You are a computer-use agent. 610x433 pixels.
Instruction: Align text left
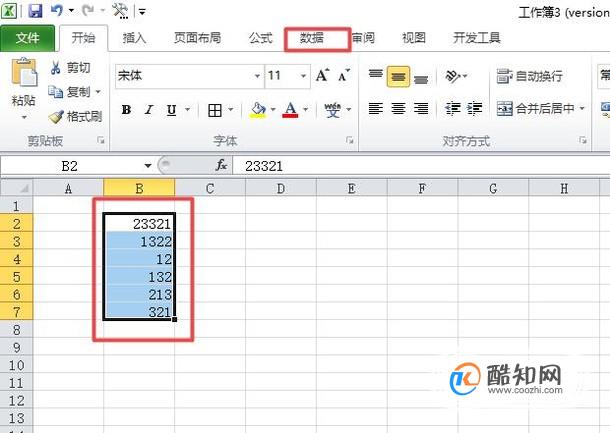pyautogui.click(x=376, y=109)
